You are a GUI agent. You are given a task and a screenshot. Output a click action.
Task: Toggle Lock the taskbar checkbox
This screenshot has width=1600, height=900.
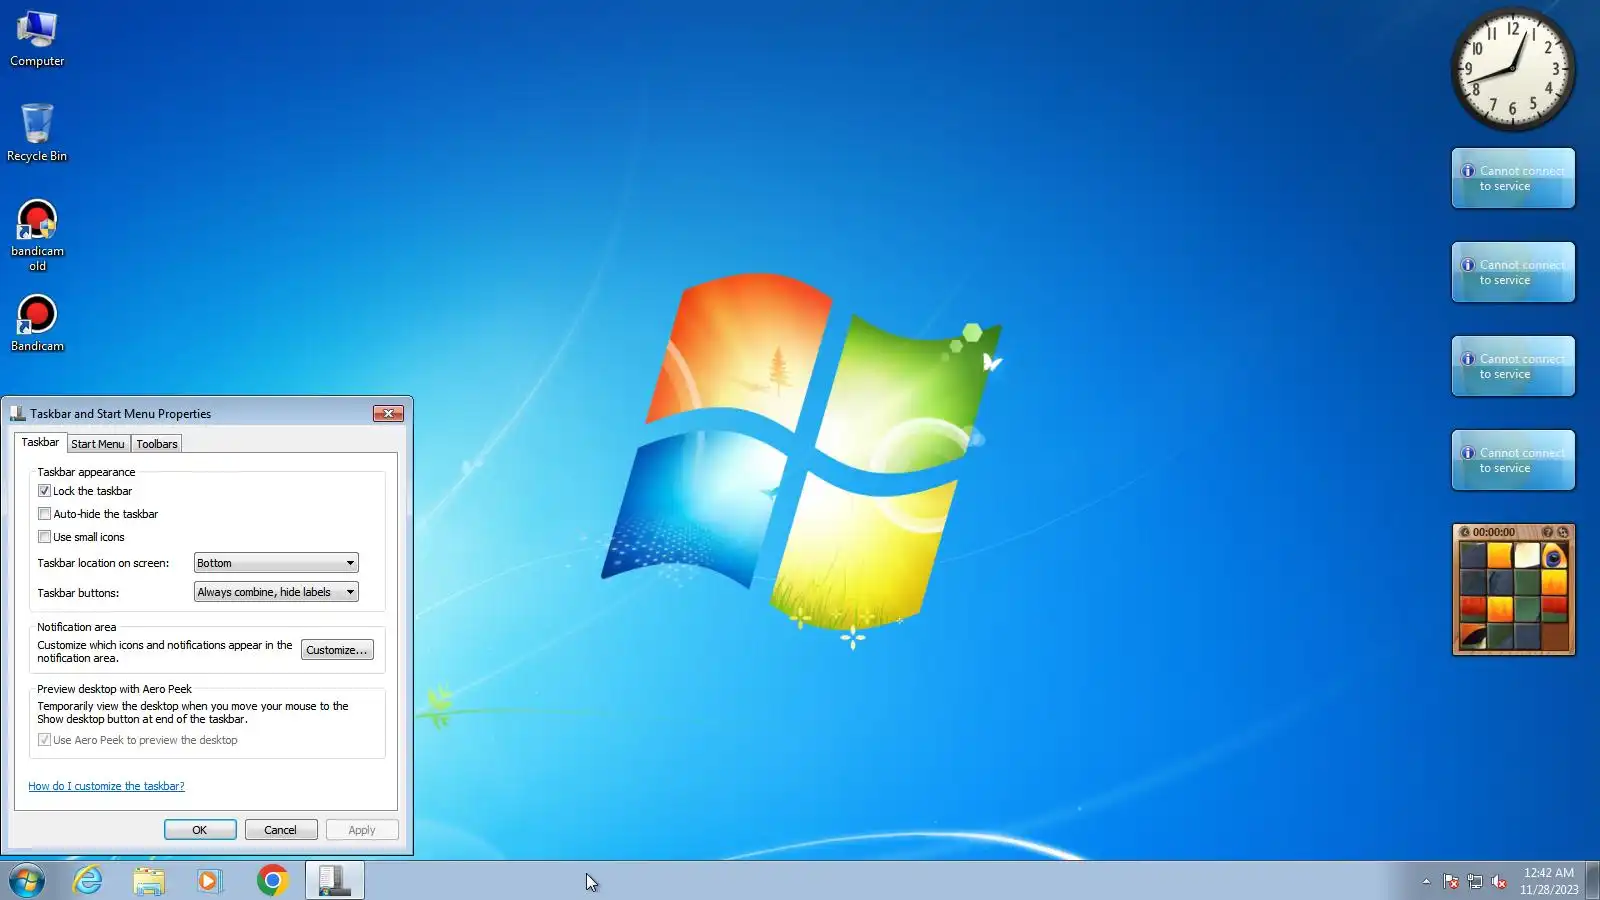[44, 491]
